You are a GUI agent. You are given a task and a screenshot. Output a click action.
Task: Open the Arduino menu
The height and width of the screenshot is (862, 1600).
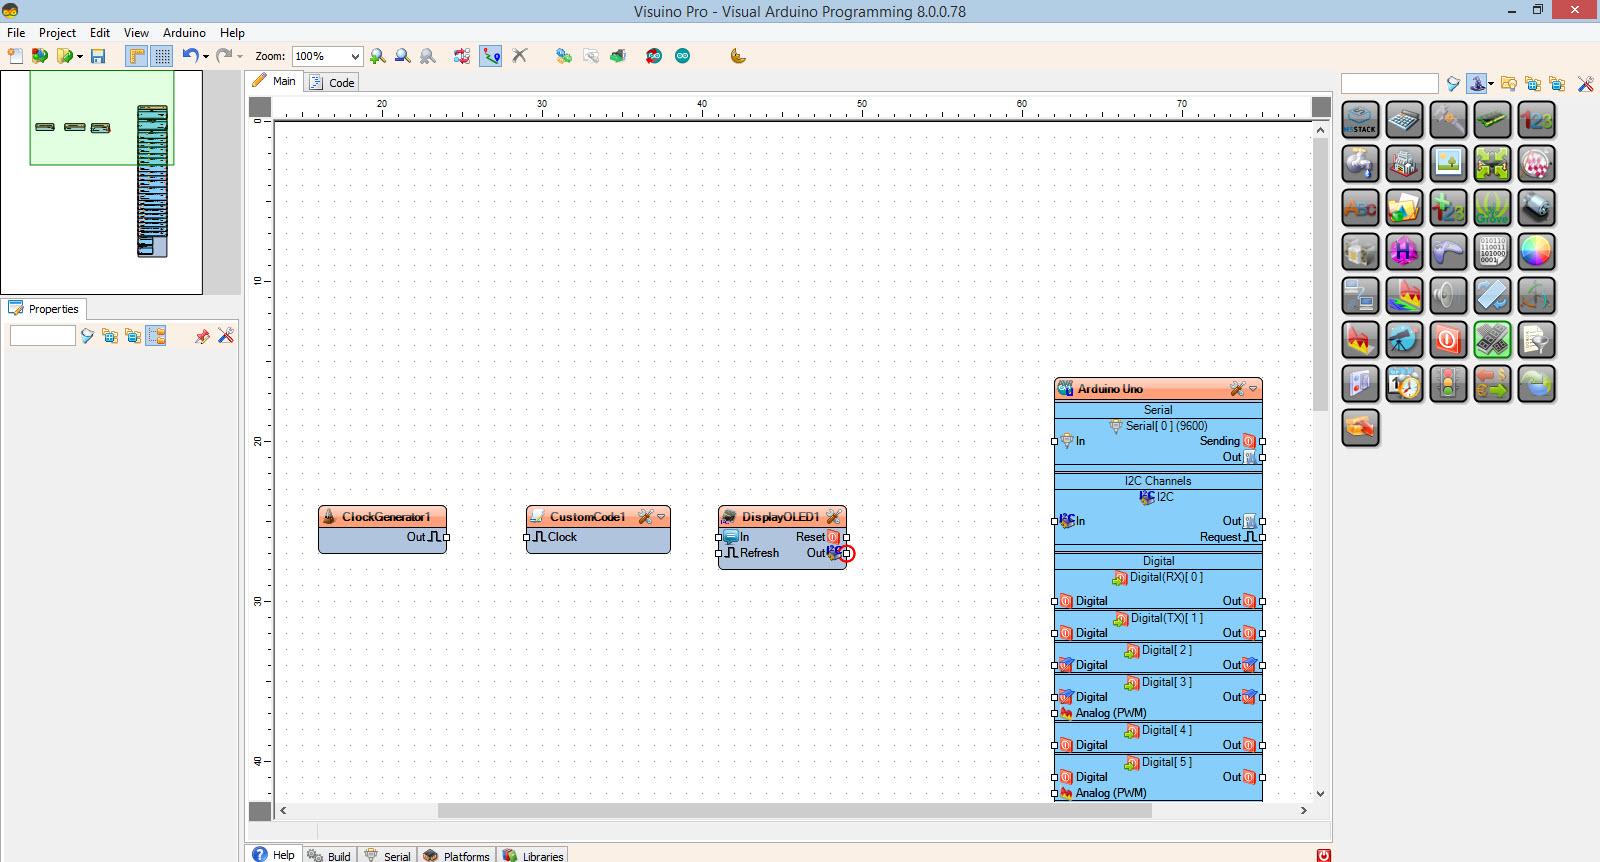coord(184,33)
